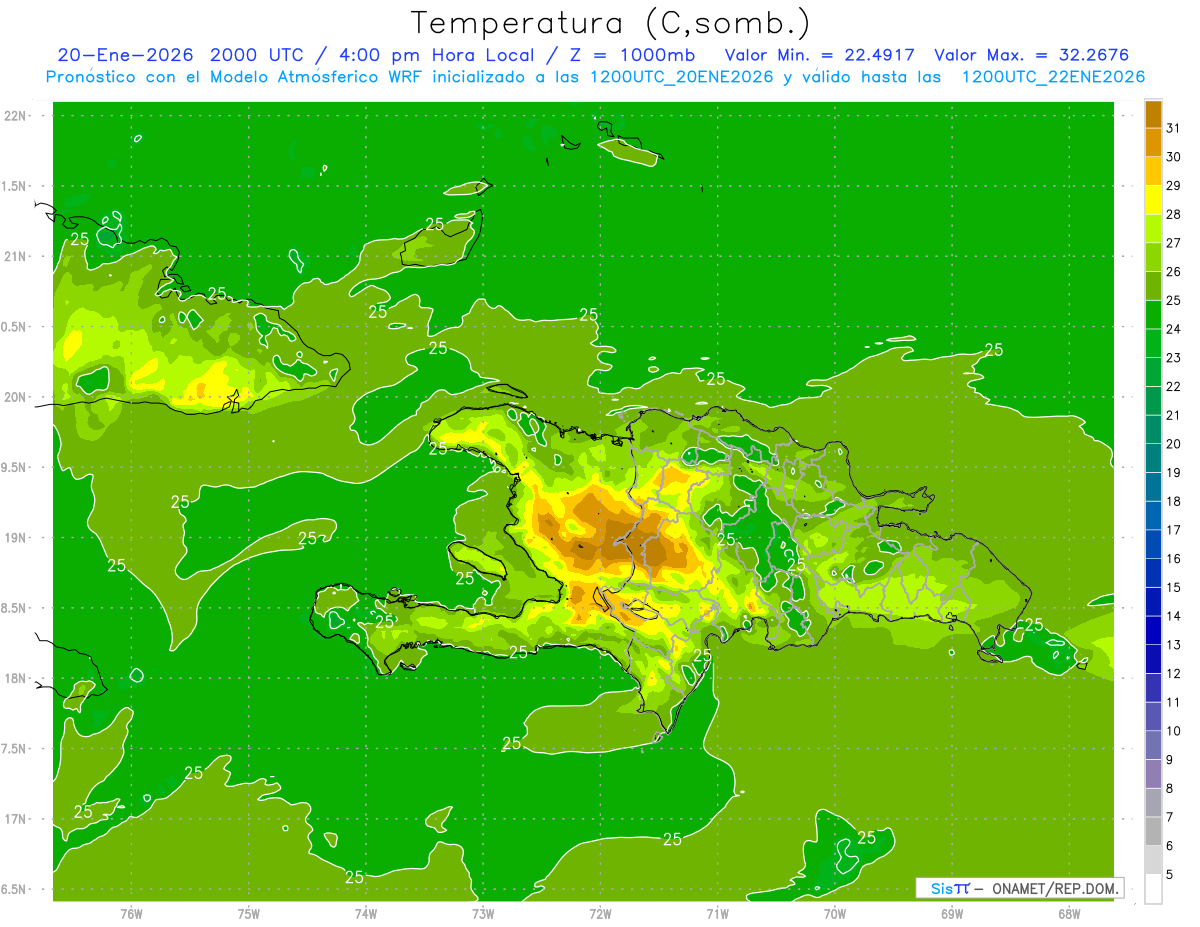Click legend value 13 on the color scale
Viewport: 1200px width, 927px height.
tap(1173, 645)
